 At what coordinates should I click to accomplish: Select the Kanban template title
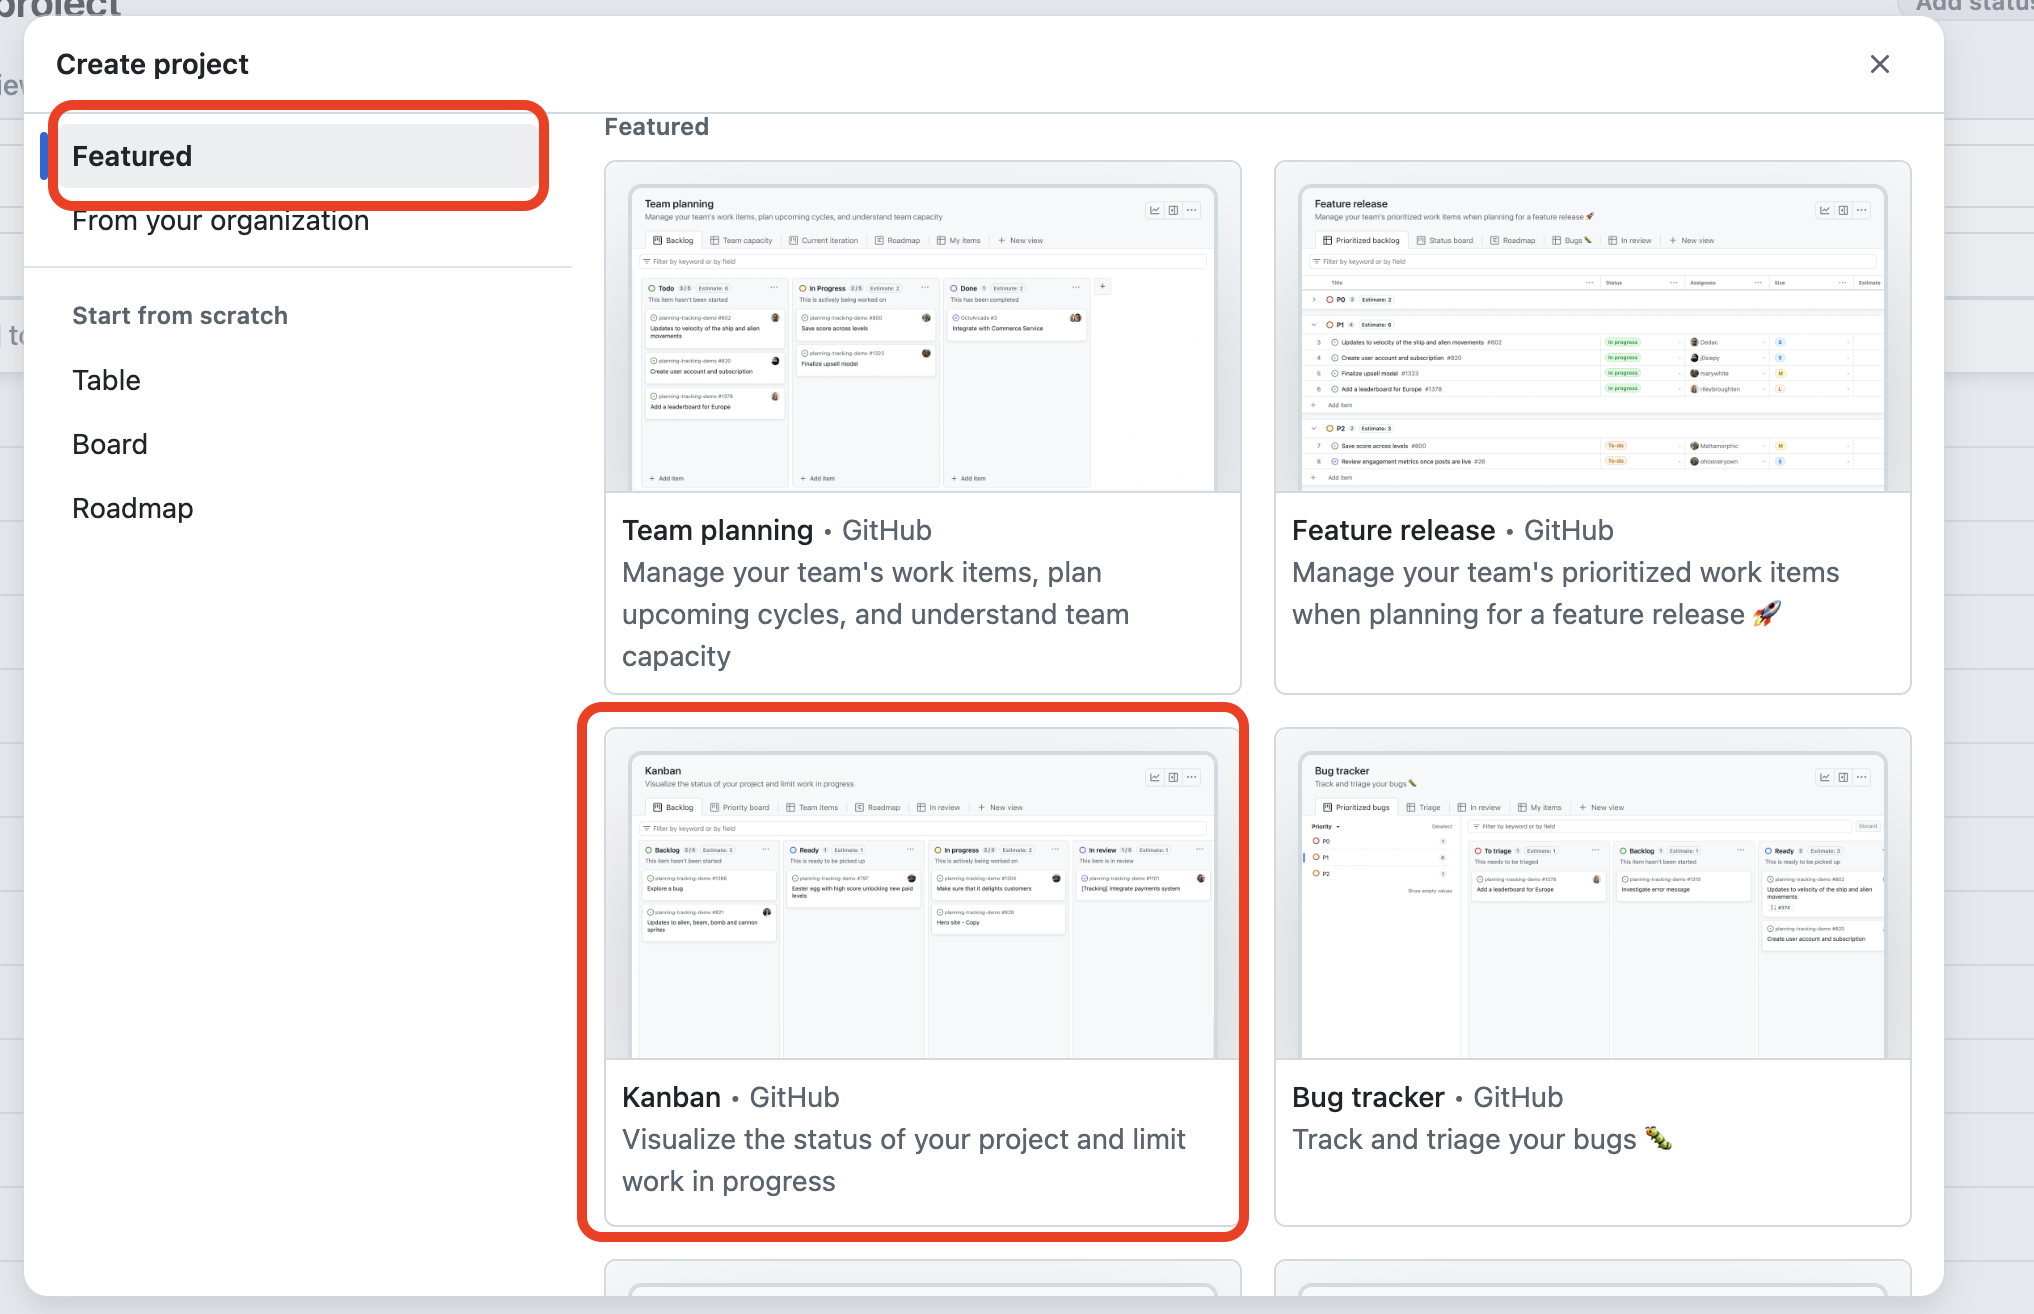click(671, 1097)
